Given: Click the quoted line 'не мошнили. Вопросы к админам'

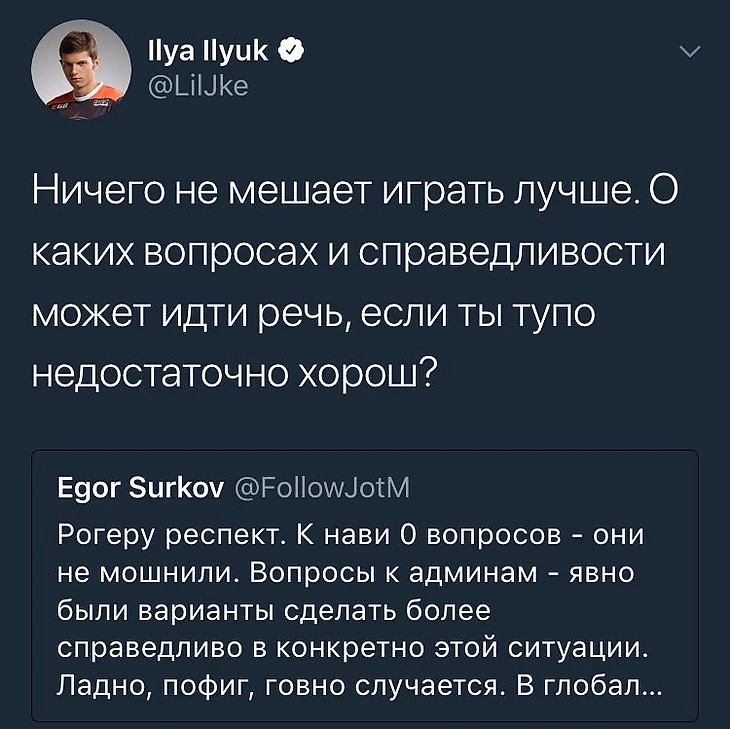Looking at the screenshot, I should coord(297,573).
